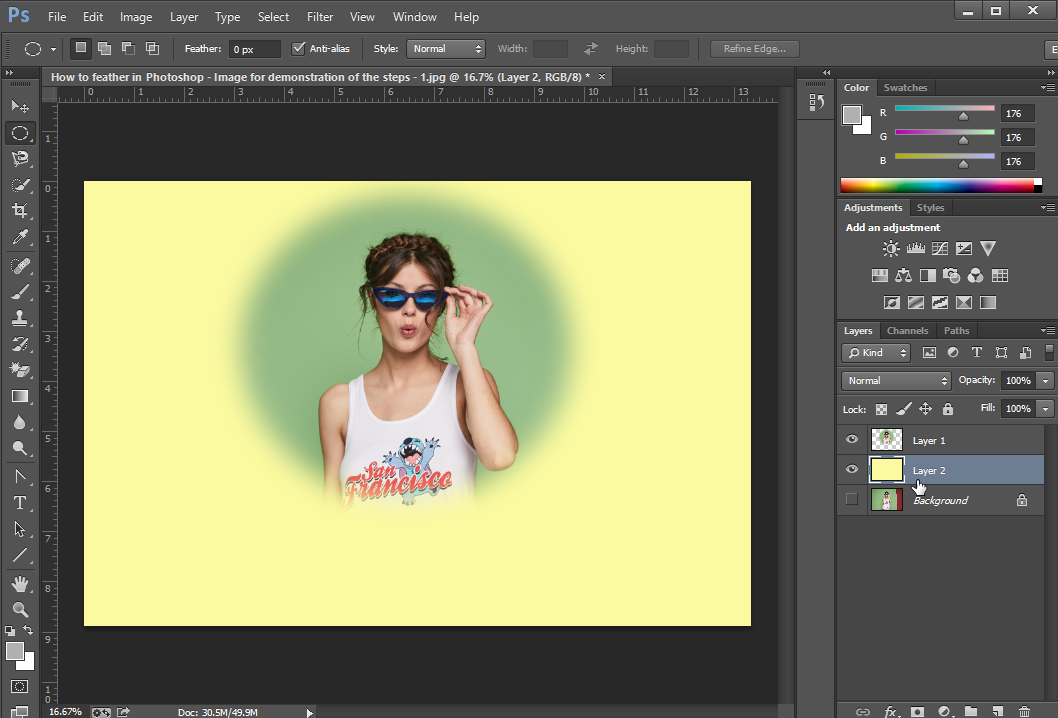Viewport: 1058px width, 718px height.
Task: Open the Filter menu
Action: pos(319,16)
